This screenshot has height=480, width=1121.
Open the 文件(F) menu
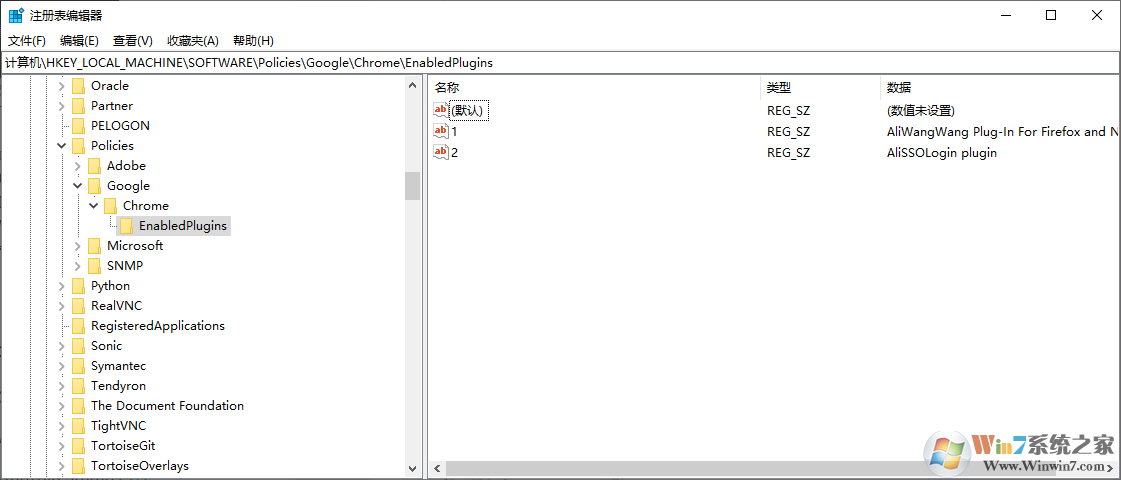(x=27, y=41)
